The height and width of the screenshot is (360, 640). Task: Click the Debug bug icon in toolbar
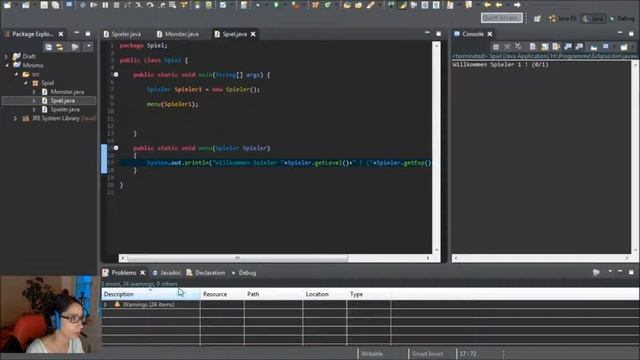tap(258, 5)
